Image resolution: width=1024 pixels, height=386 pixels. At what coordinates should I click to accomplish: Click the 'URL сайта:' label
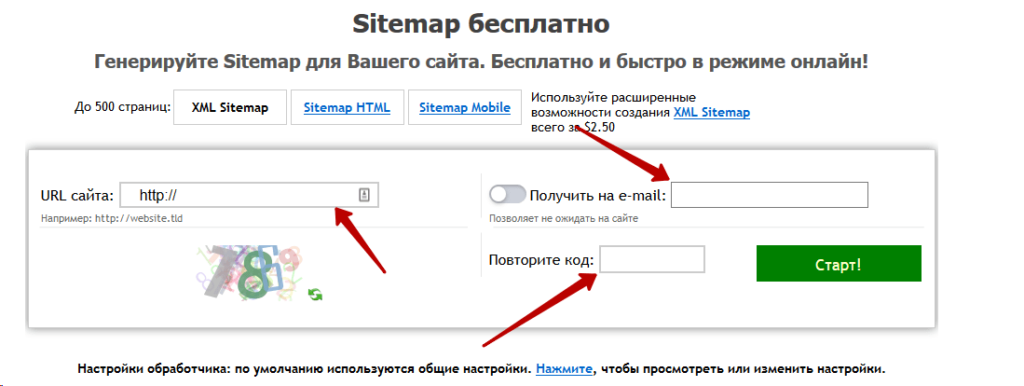point(77,195)
